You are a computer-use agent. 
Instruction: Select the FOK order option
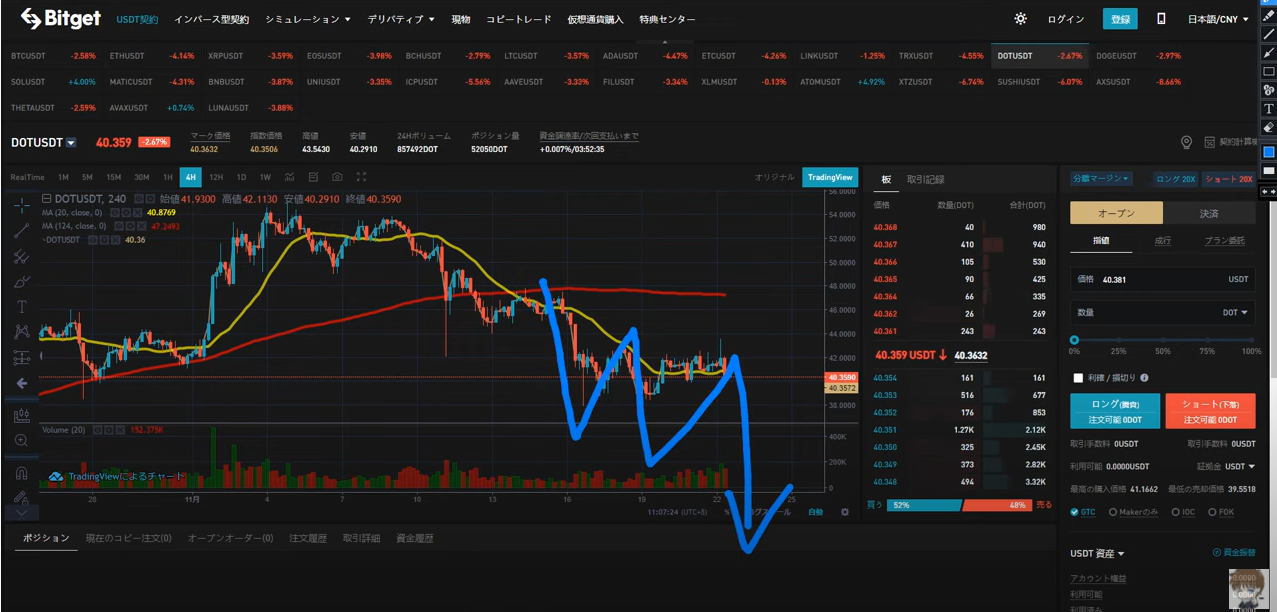(1219, 512)
